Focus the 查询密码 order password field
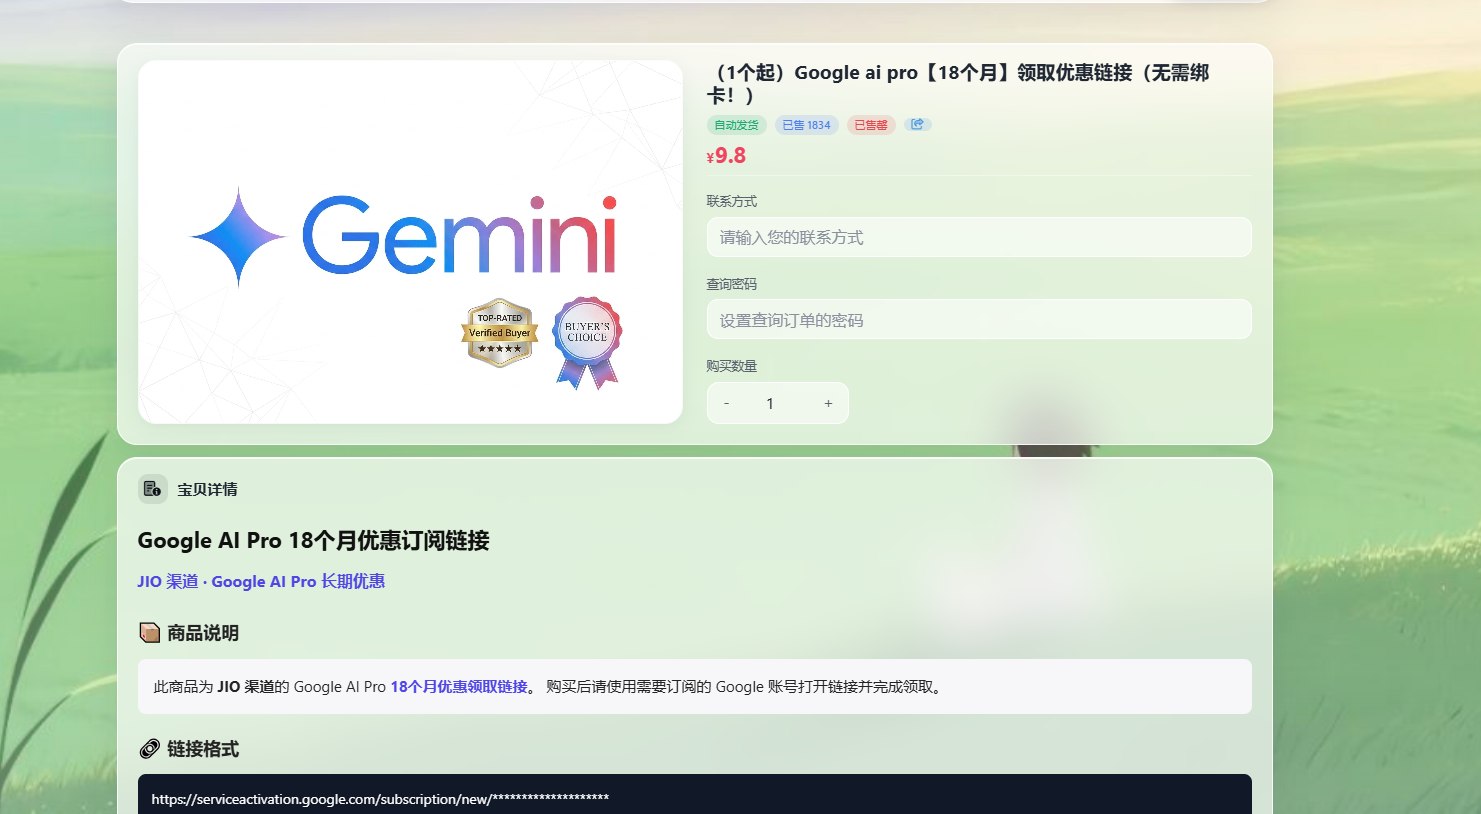Screen dimensions: 1481x814 coord(979,320)
